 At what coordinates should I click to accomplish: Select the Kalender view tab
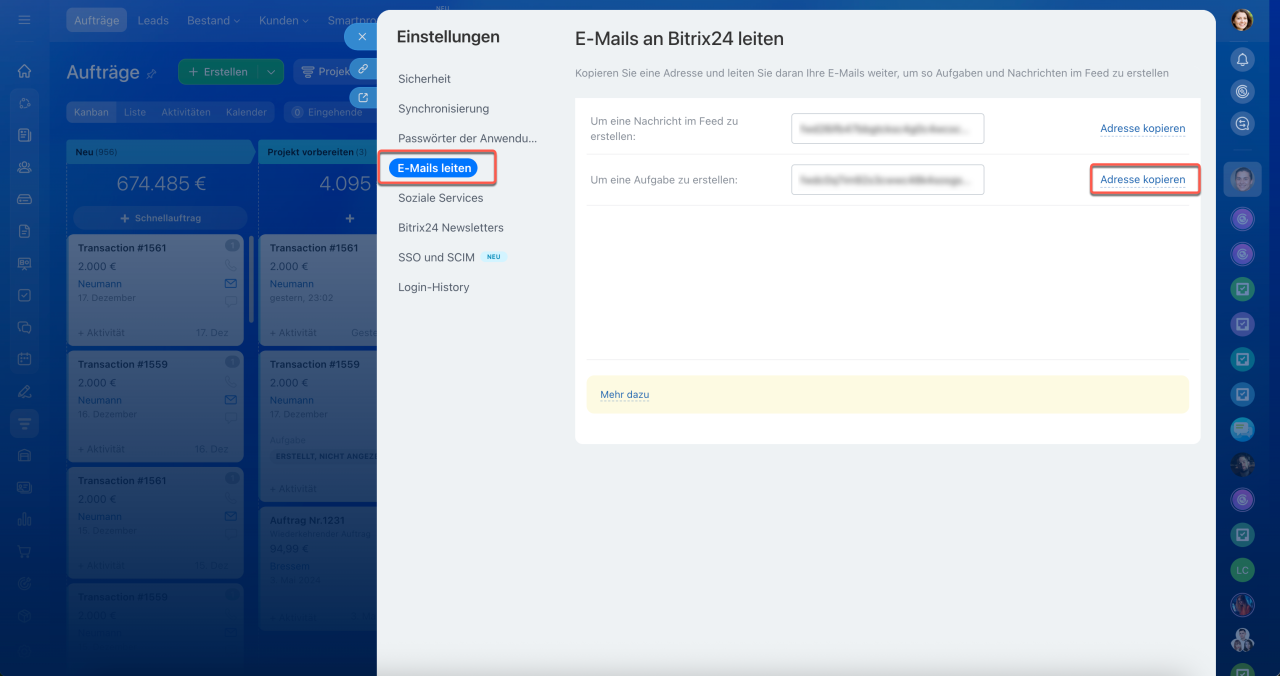[246, 112]
